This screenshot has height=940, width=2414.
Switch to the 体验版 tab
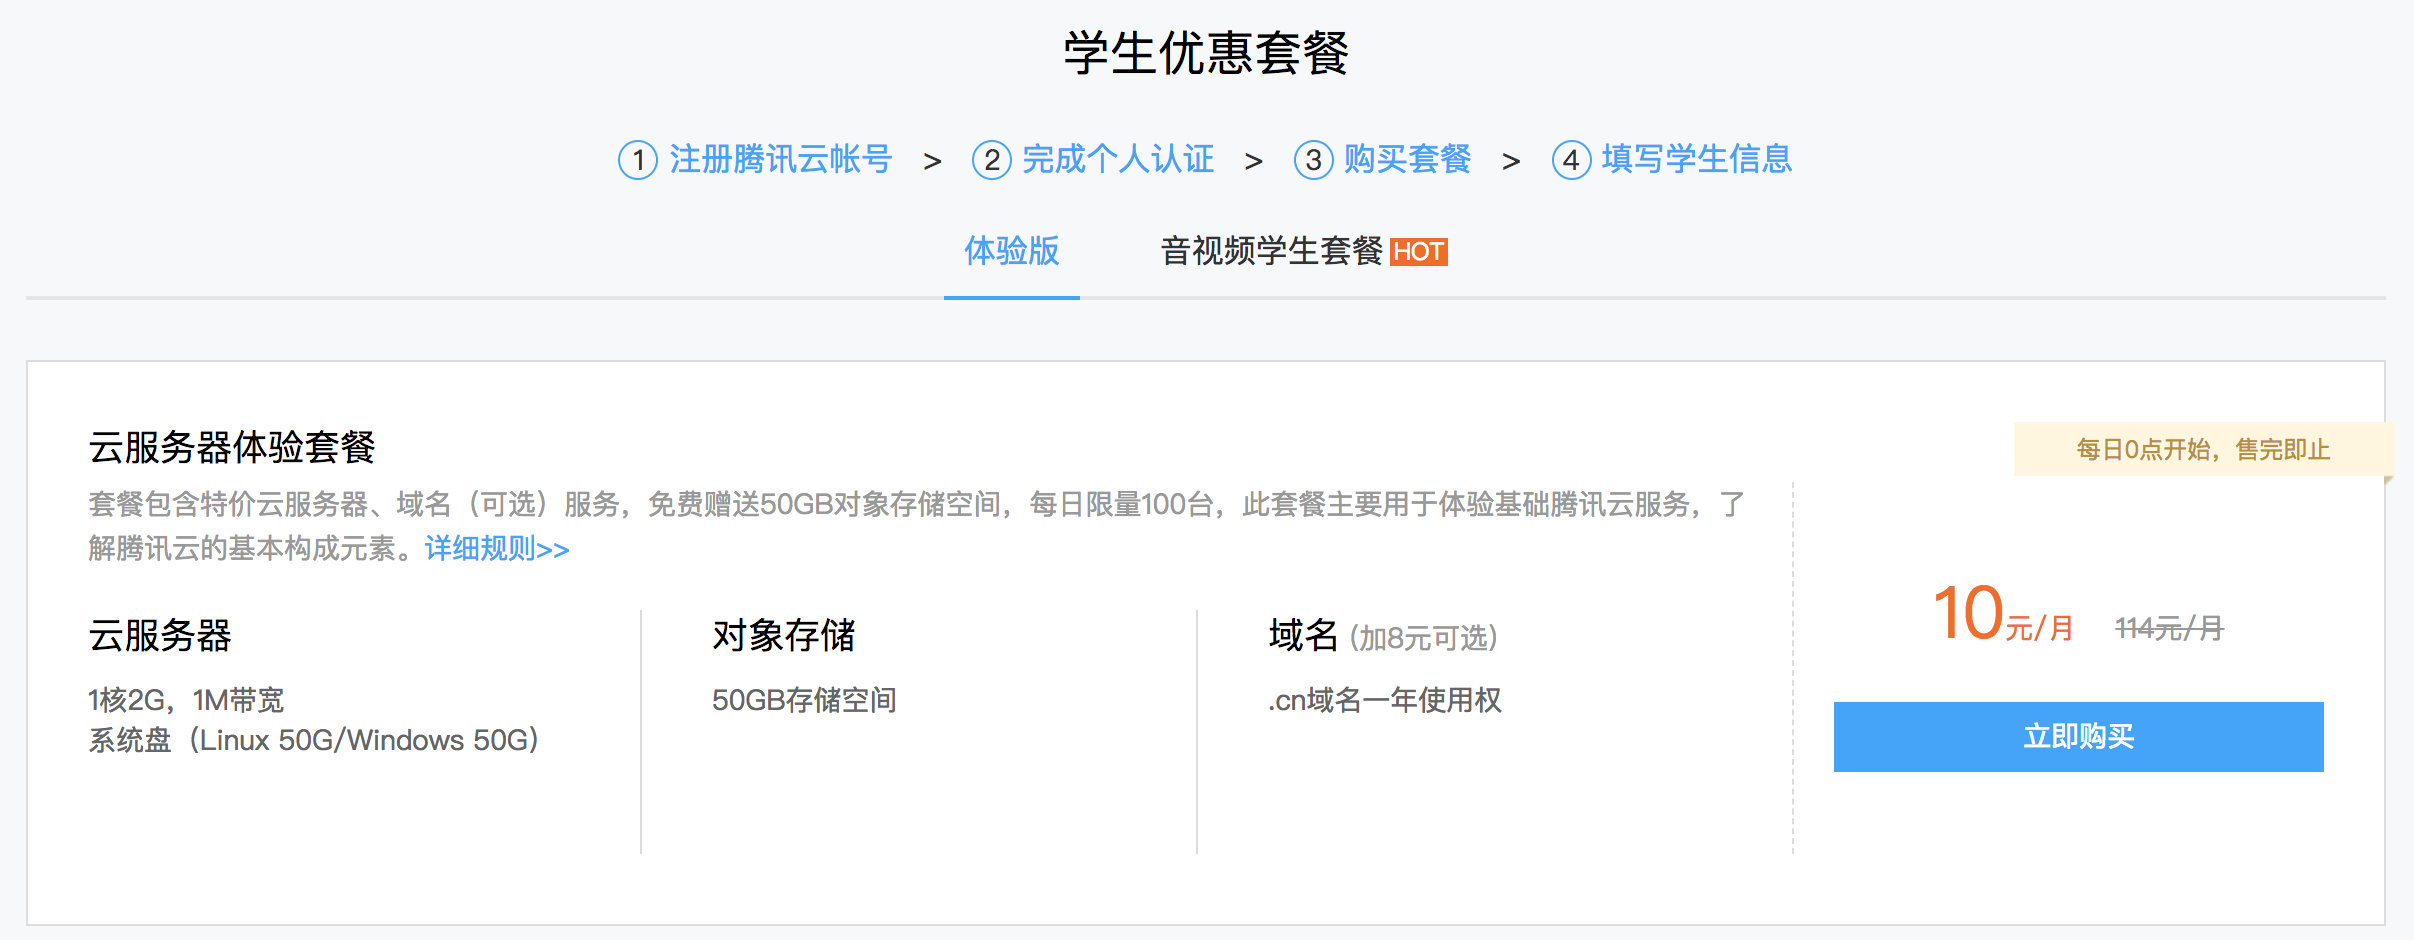pyautogui.click(x=1012, y=251)
